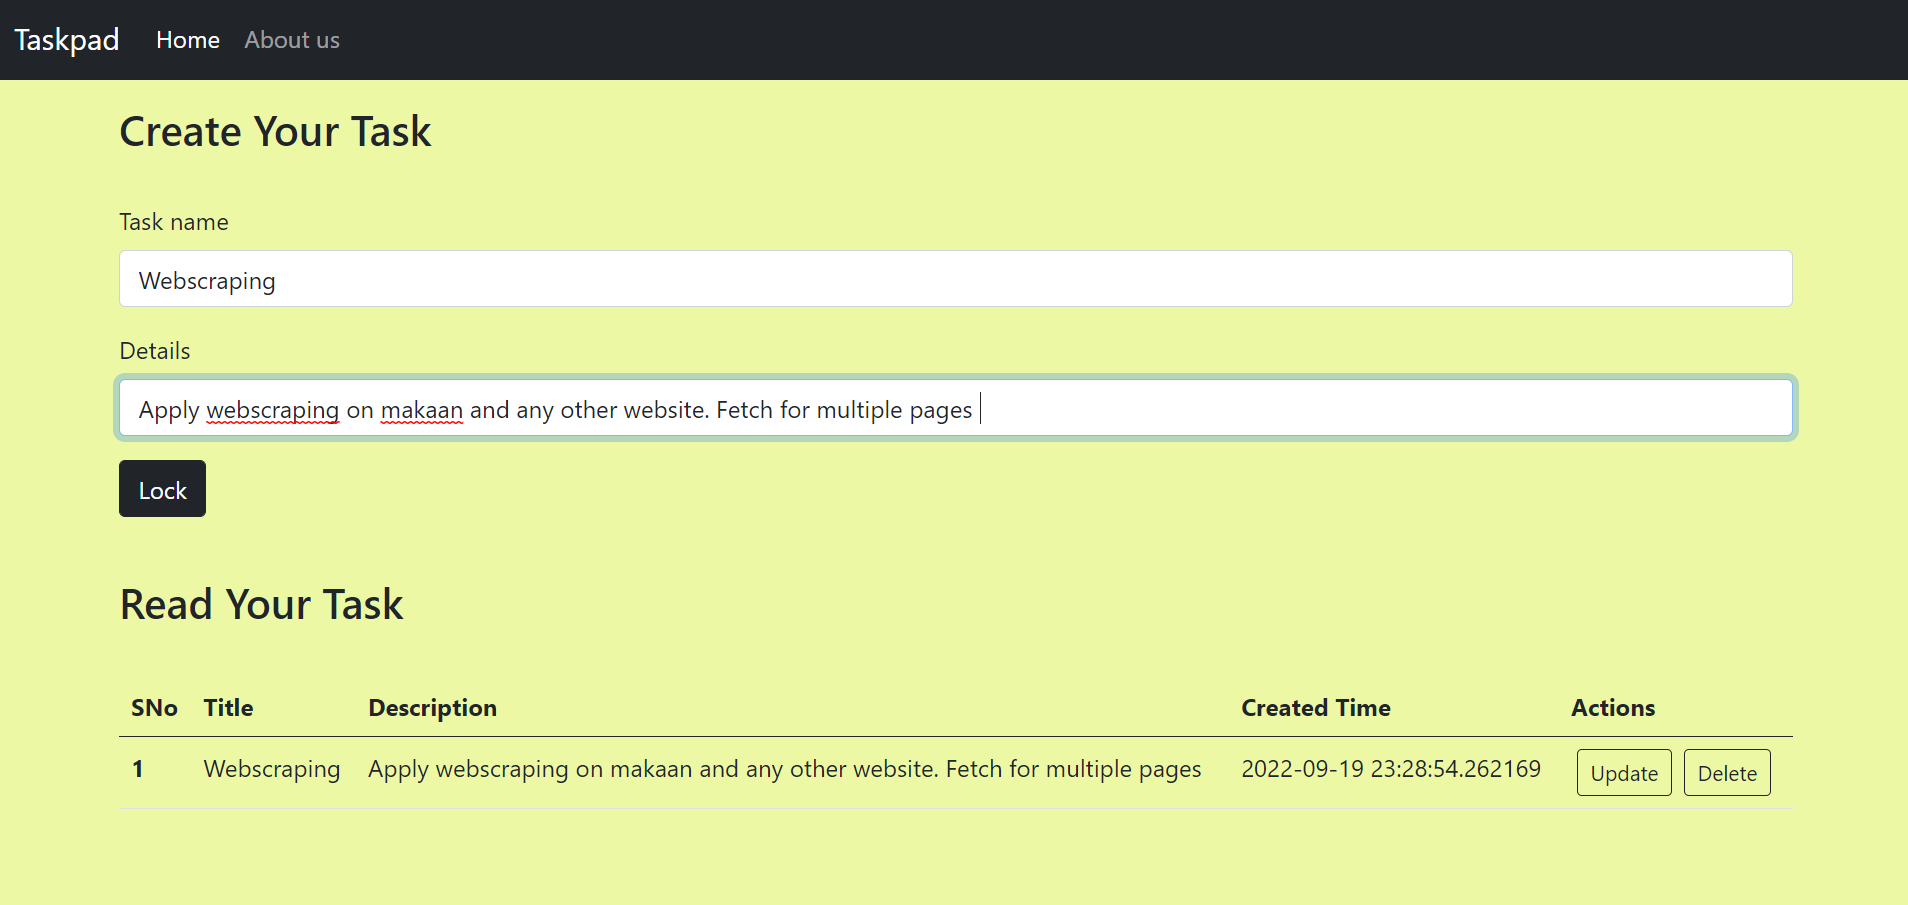1908x905 pixels.
Task: Click the Created Time column header
Action: click(x=1316, y=708)
